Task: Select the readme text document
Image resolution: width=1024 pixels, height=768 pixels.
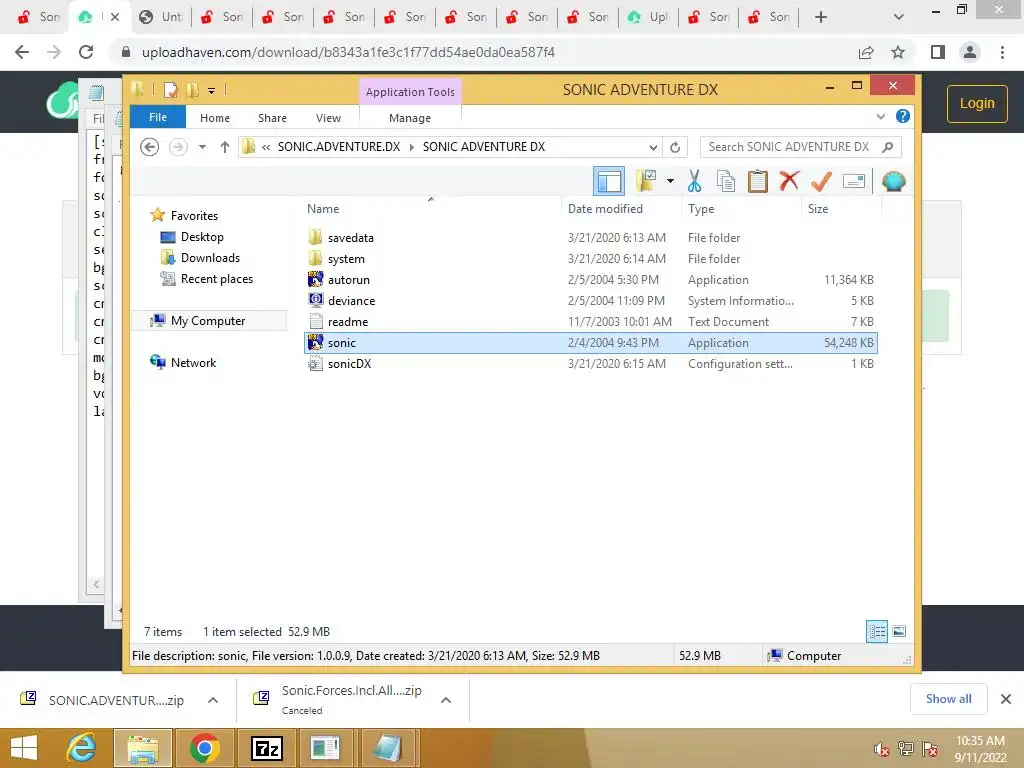Action: (x=590, y=321)
